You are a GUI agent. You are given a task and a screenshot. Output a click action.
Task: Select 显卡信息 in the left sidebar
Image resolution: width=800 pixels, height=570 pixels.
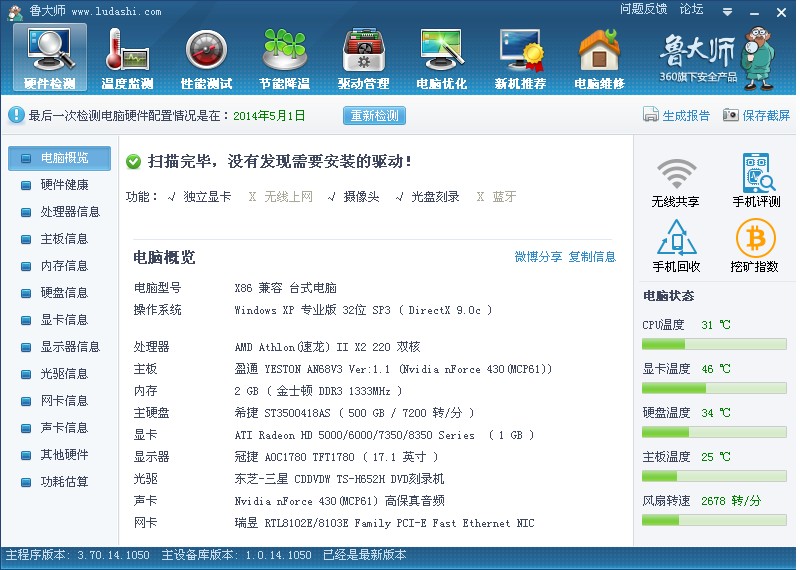click(64, 320)
